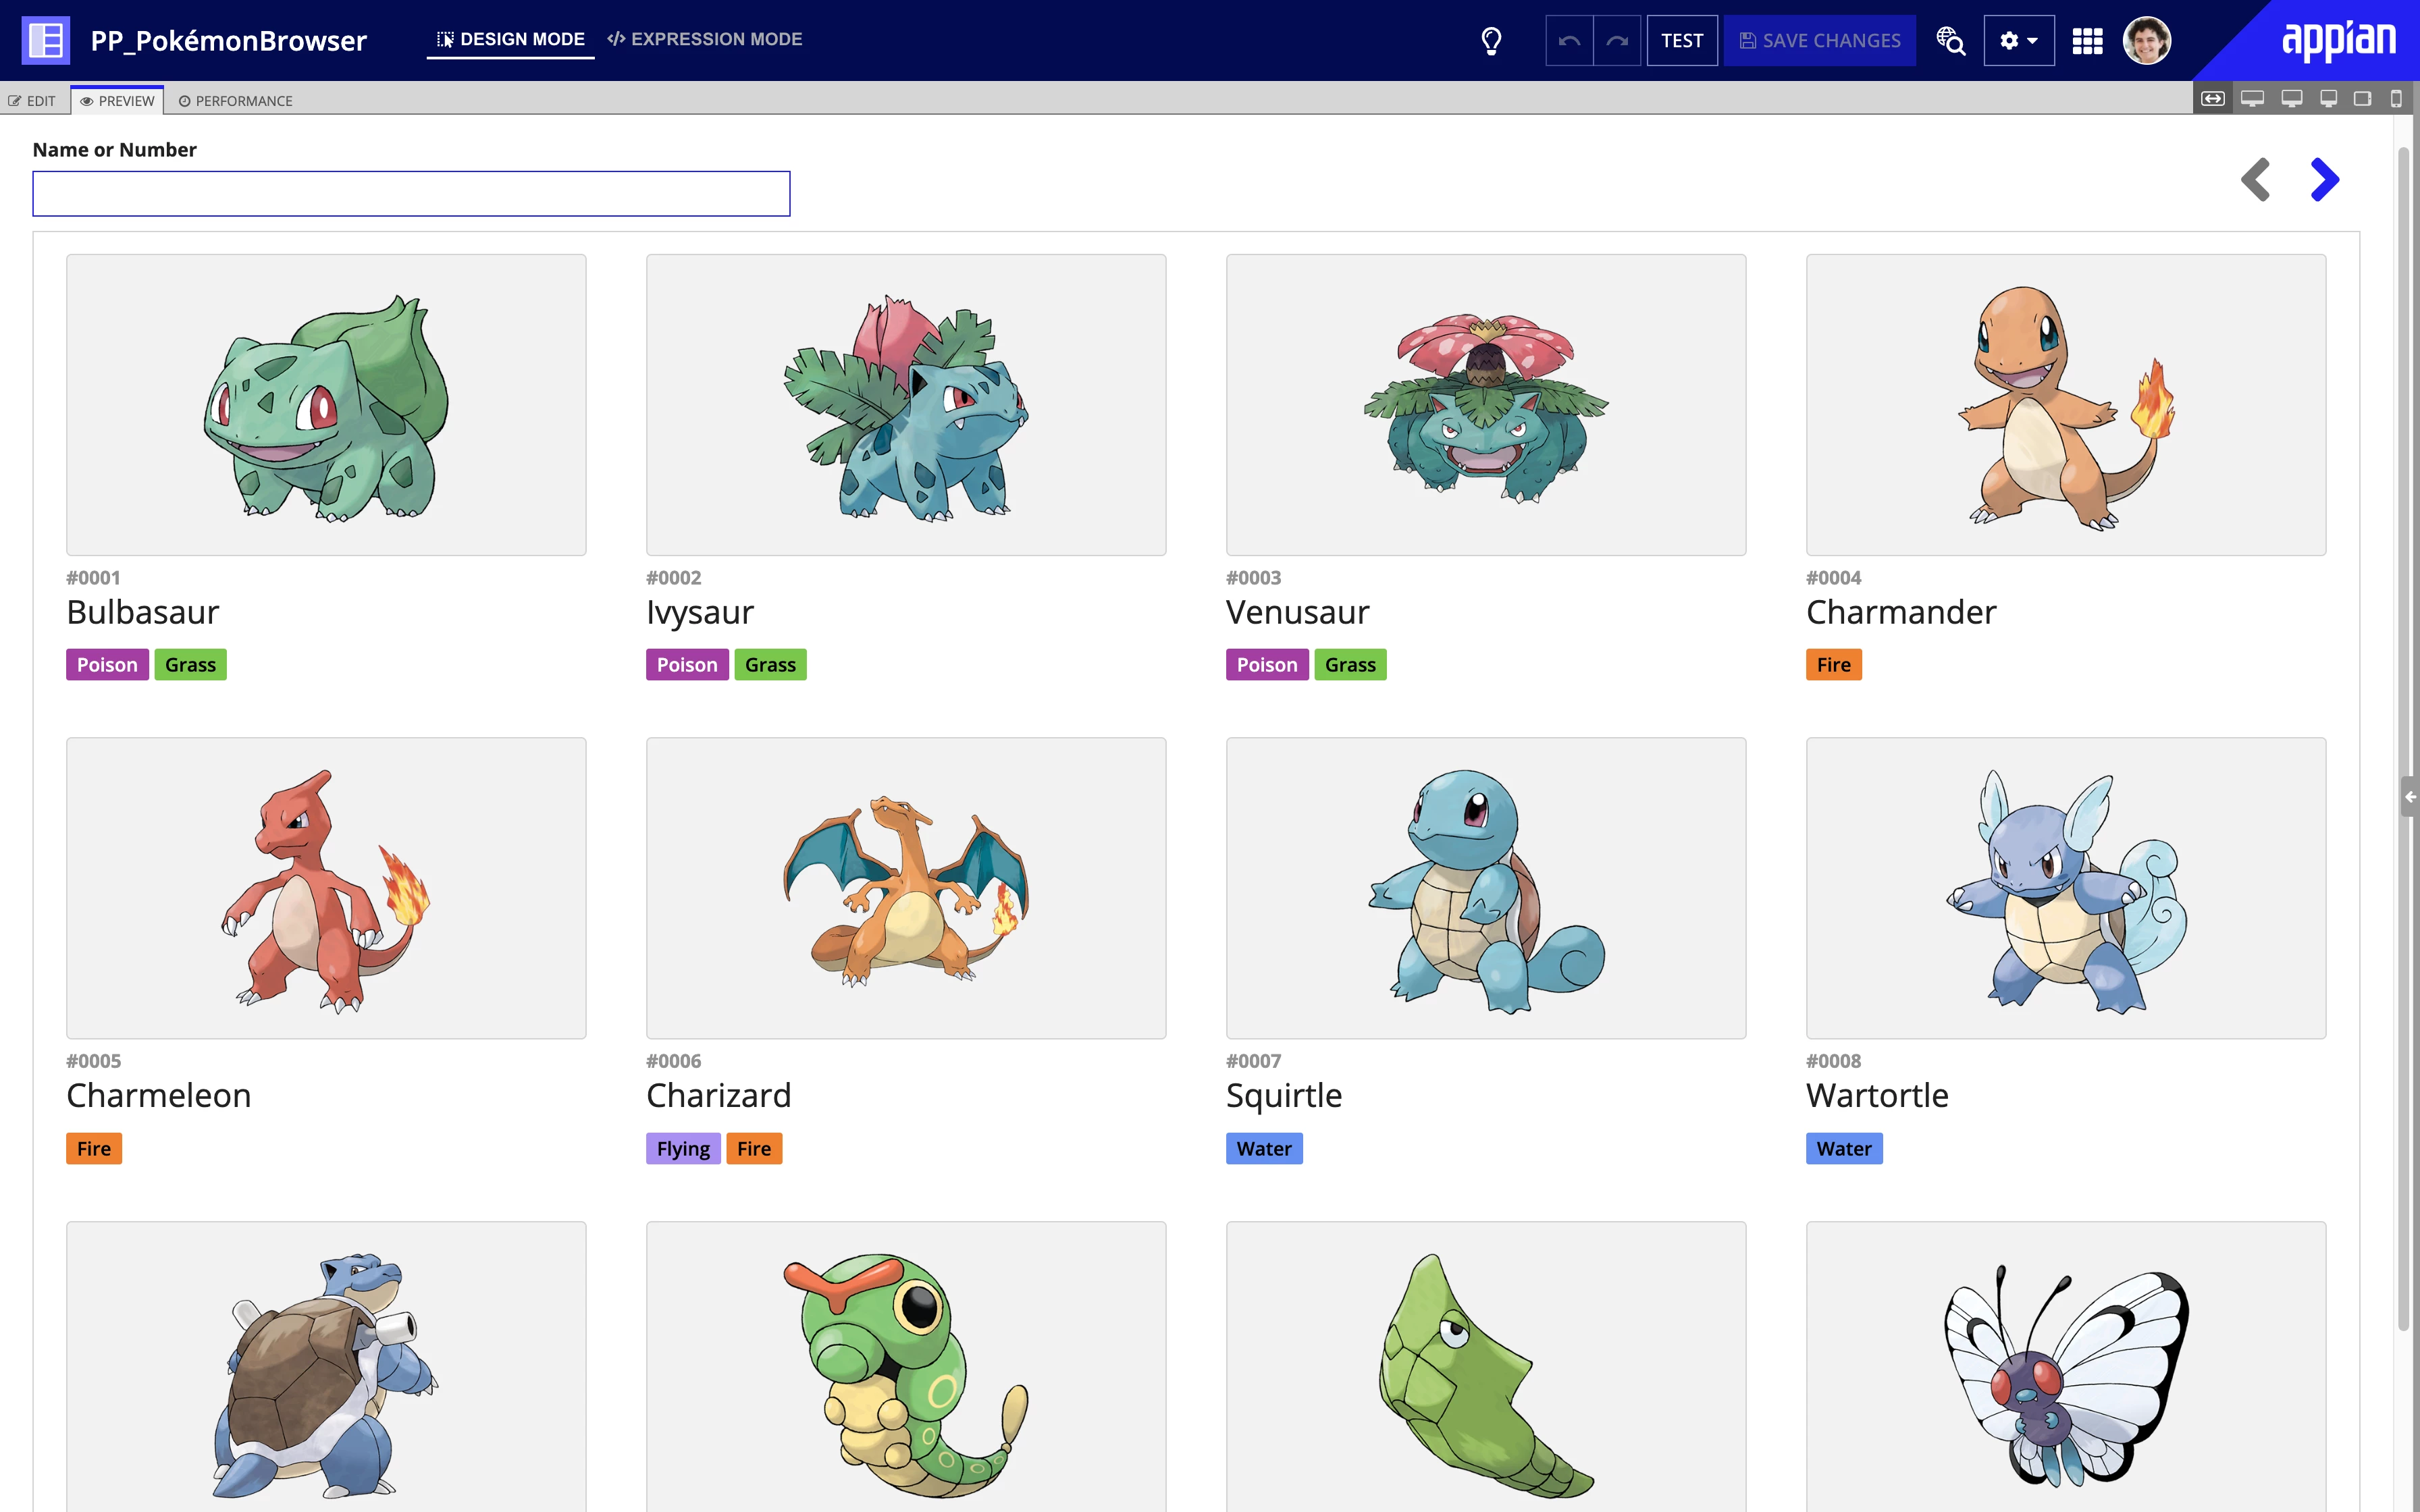Image resolution: width=2420 pixels, height=1512 pixels.
Task: Click the PP_PokémonBrowser title
Action: tap(229, 41)
